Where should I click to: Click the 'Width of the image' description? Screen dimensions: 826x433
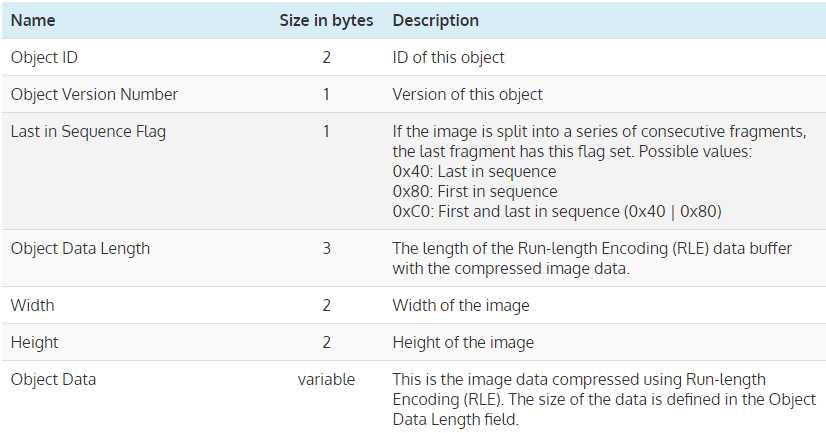461,305
